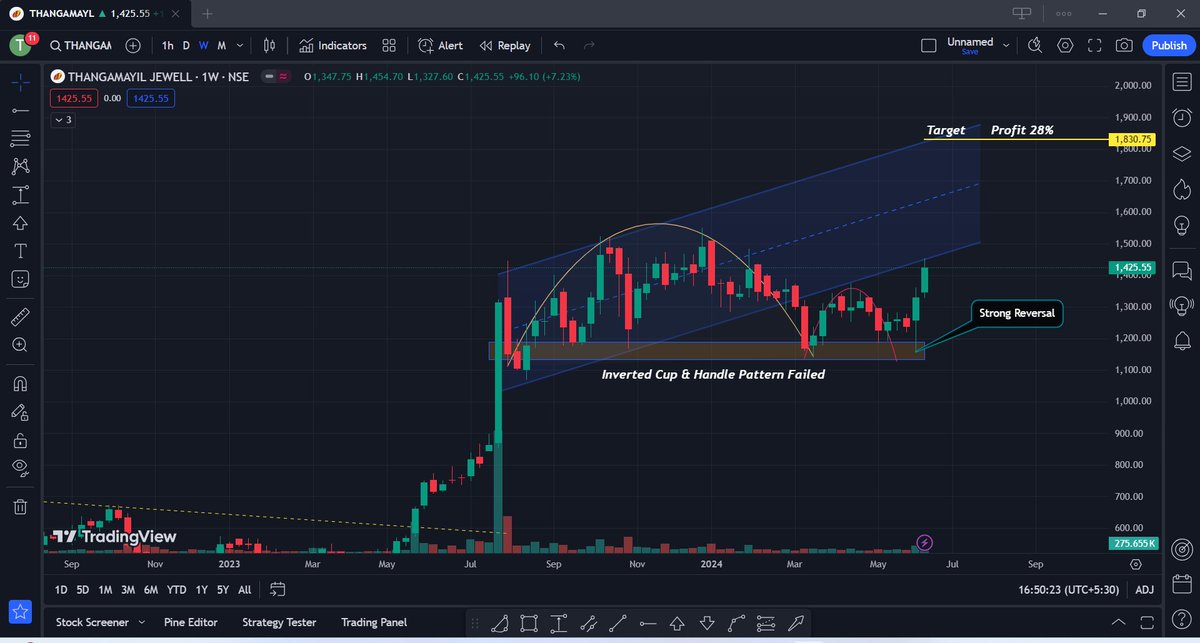Open the Notifications bell panel

coord(1181,342)
